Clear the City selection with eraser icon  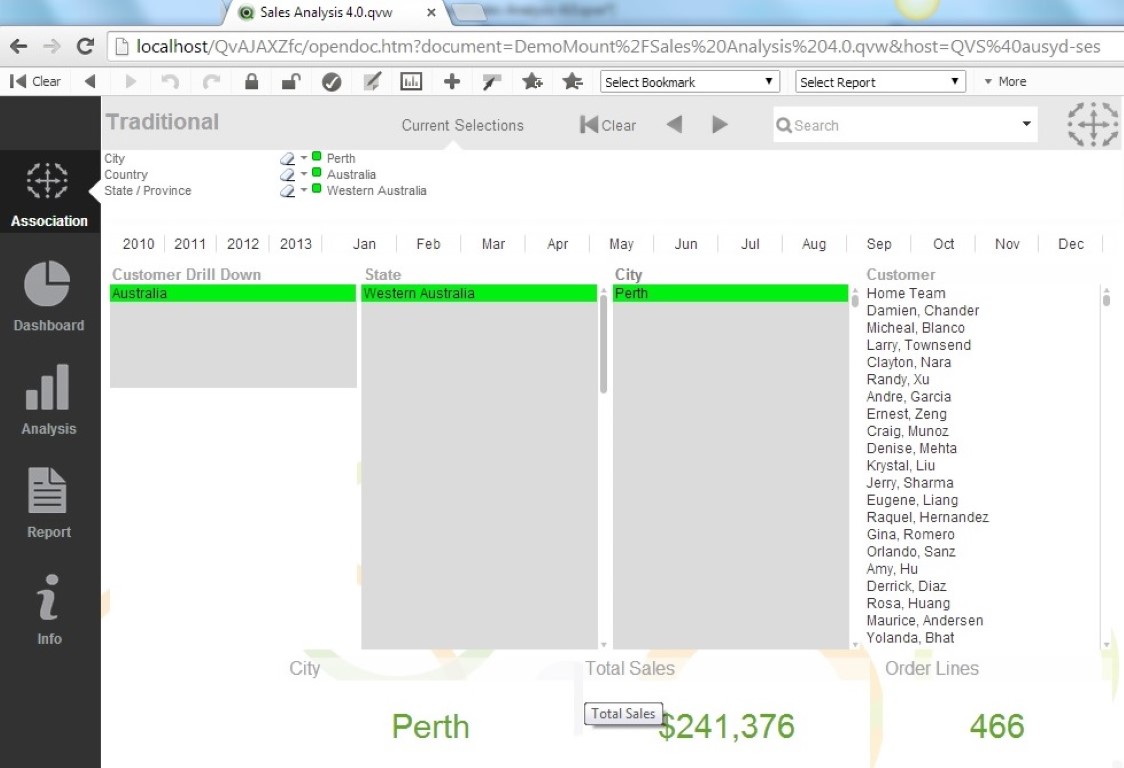point(287,158)
